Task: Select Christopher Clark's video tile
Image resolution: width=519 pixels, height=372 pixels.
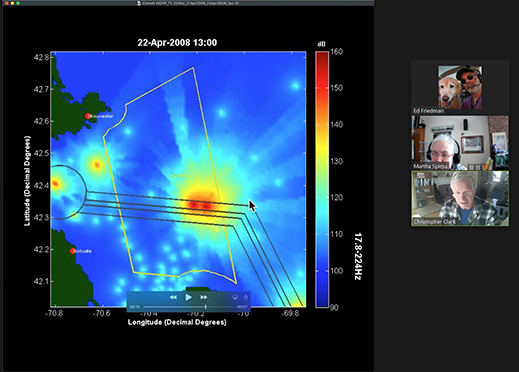Action: point(460,198)
